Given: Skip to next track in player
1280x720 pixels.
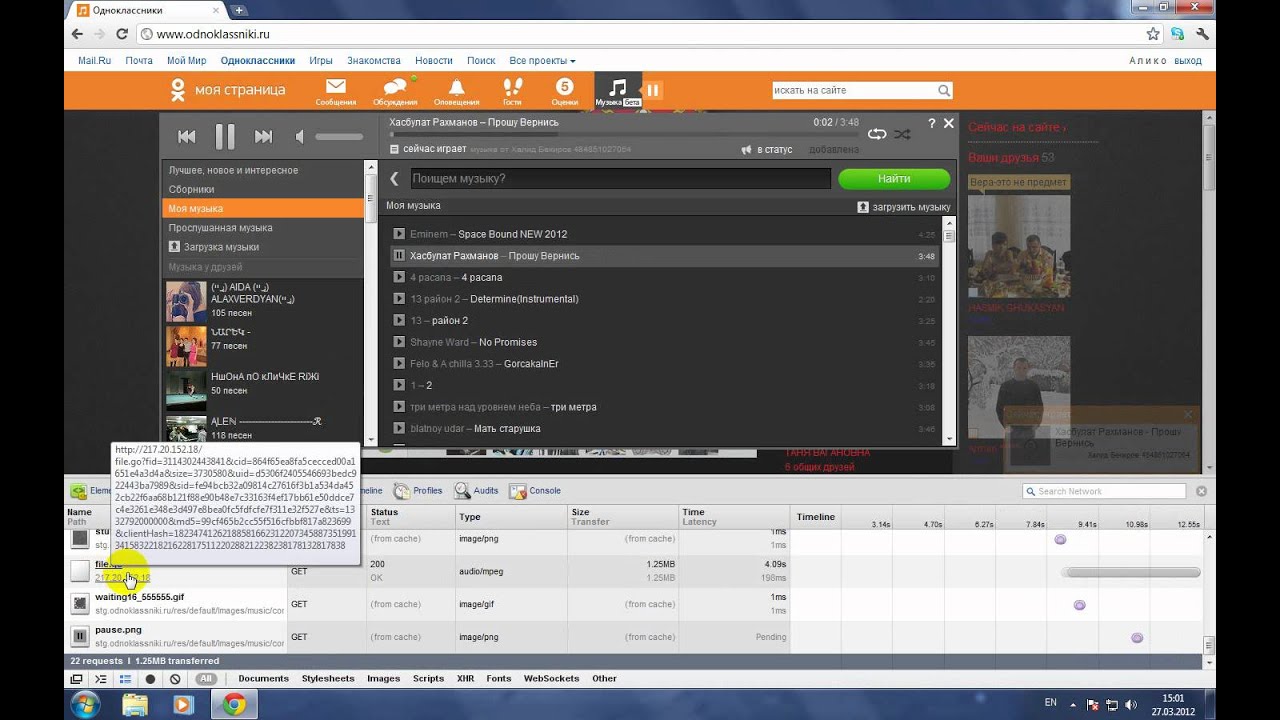Looking at the screenshot, I should tap(263, 137).
